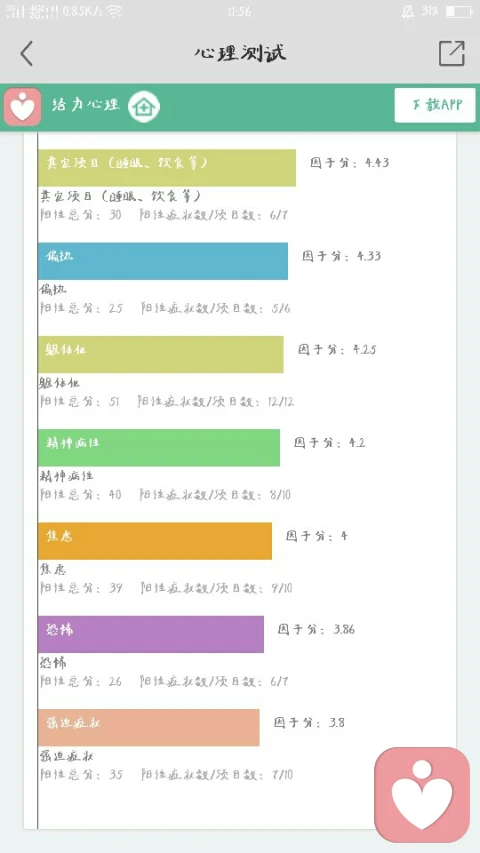Click the 下载APP button
This screenshot has height=853, width=480.
(x=435, y=105)
